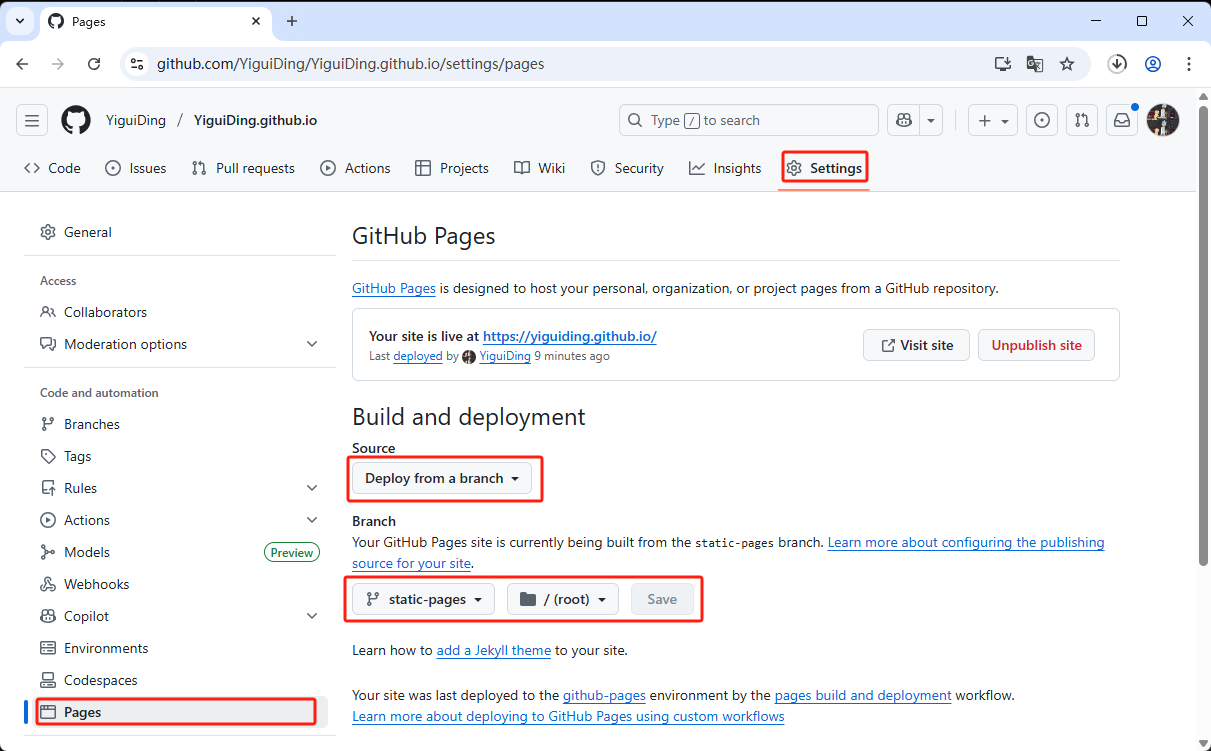This screenshot has height=751, width=1211.
Task: Open the notifications inbox icon
Action: tap(1123, 121)
